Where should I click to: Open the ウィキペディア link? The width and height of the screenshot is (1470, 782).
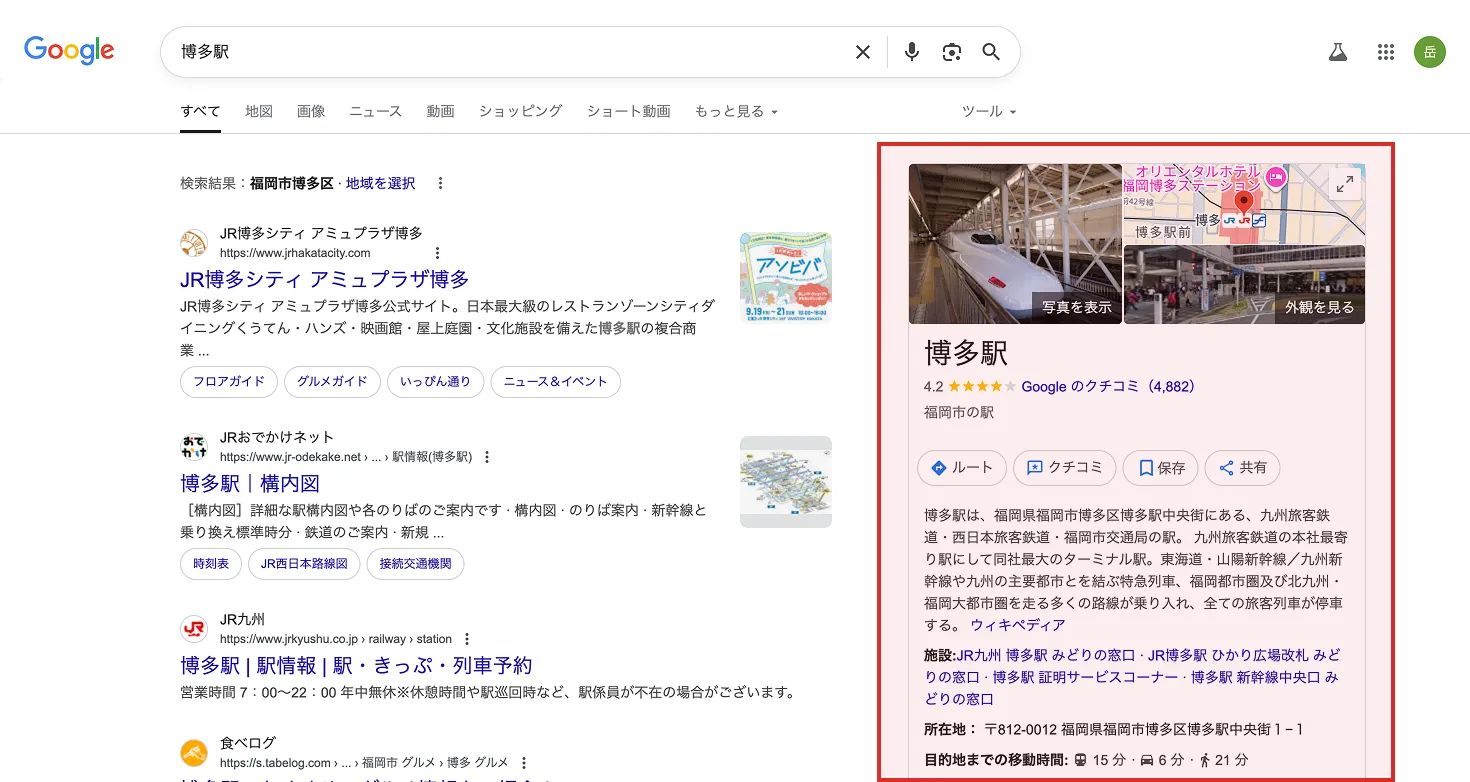pos(1017,625)
